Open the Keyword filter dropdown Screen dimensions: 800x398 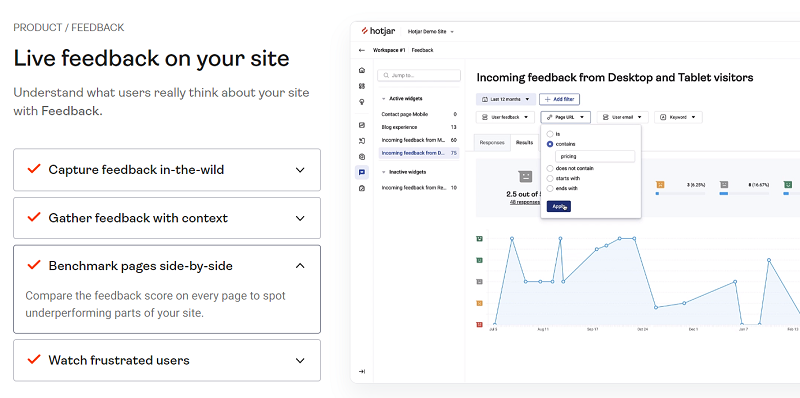678,117
